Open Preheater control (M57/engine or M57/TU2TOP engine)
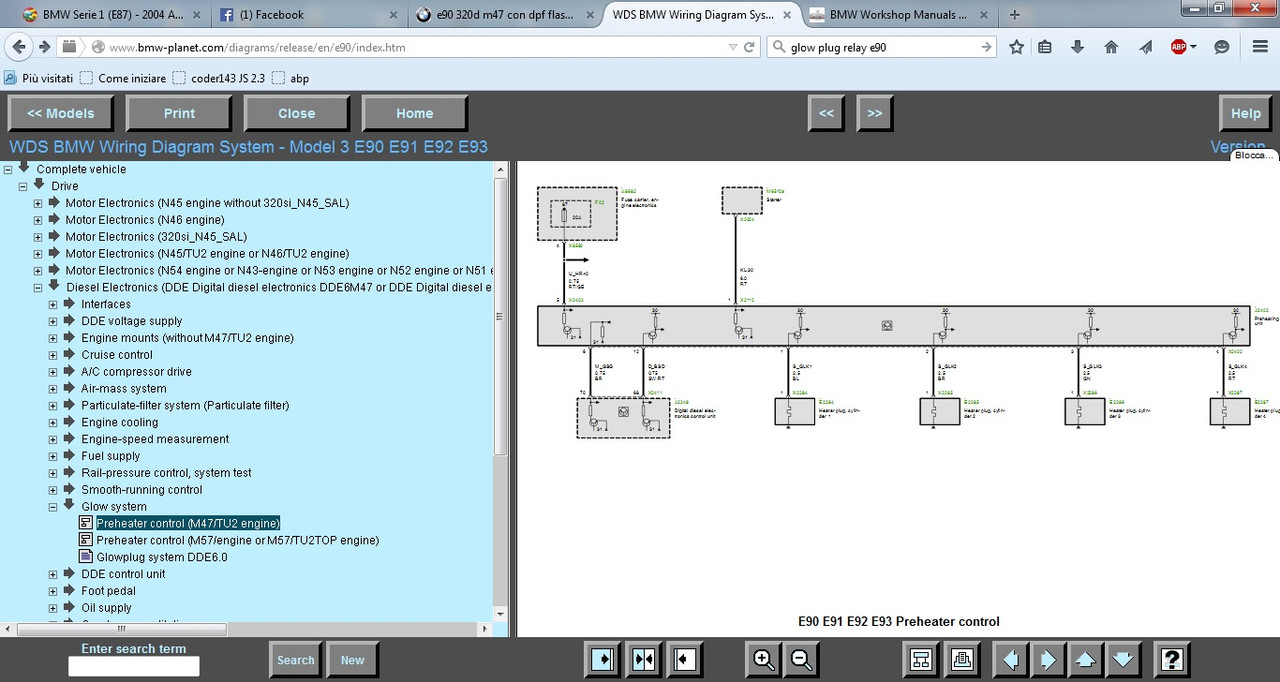The image size is (1280, 682). tap(238, 540)
